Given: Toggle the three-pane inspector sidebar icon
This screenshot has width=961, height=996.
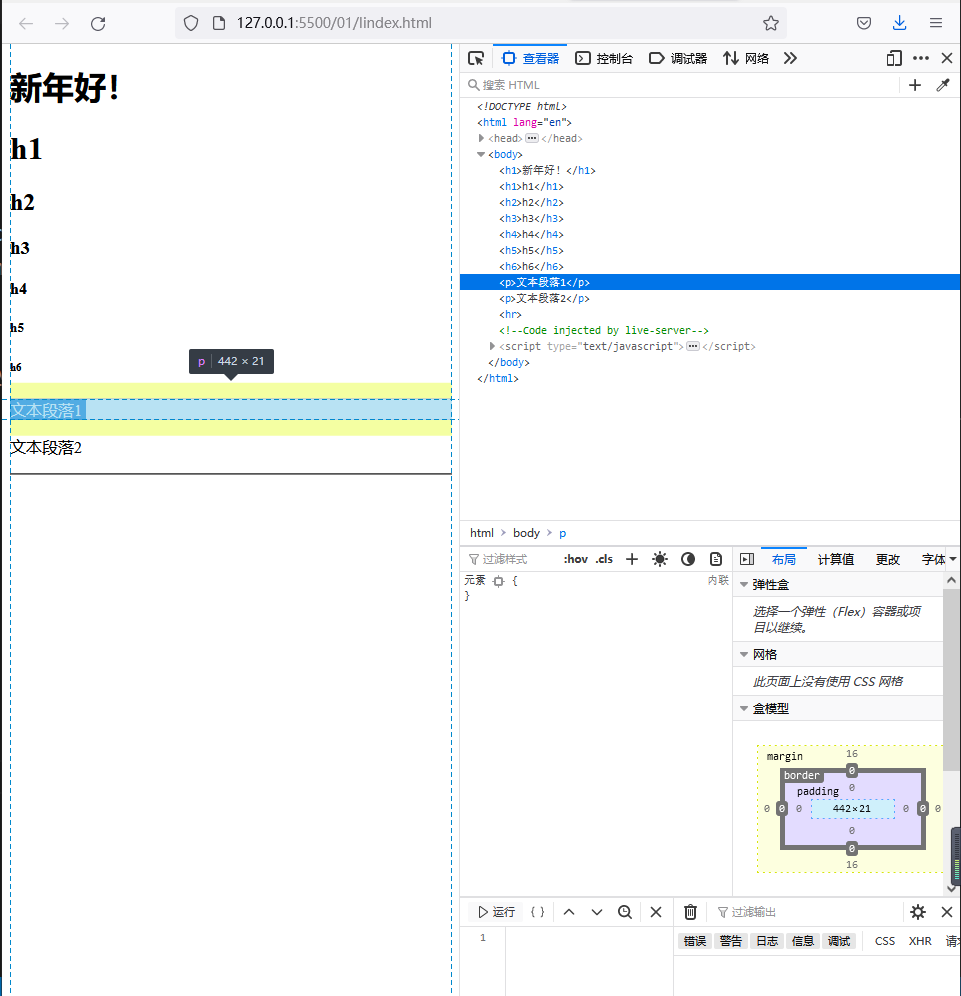Looking at the screenshot, I should pyautogui.click(x=747, y=559).
